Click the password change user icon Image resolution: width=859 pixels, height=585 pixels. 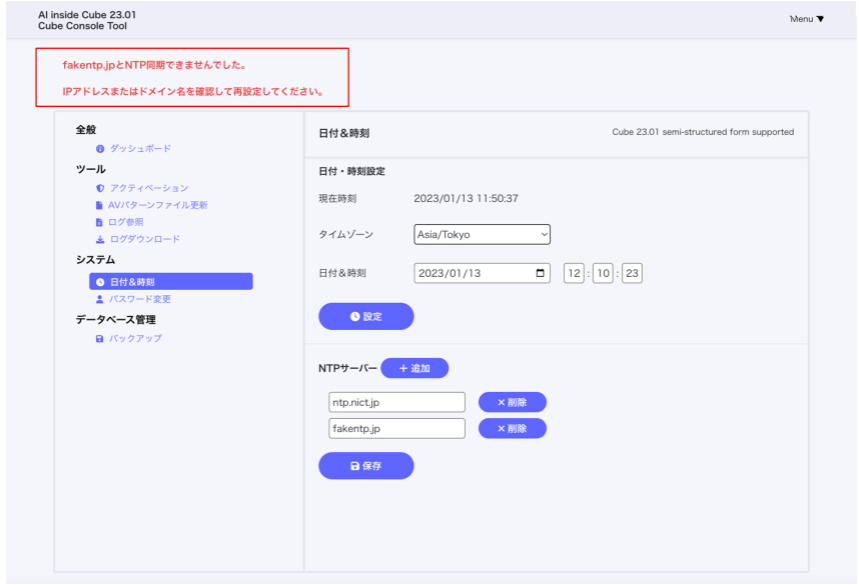[100, 299]
